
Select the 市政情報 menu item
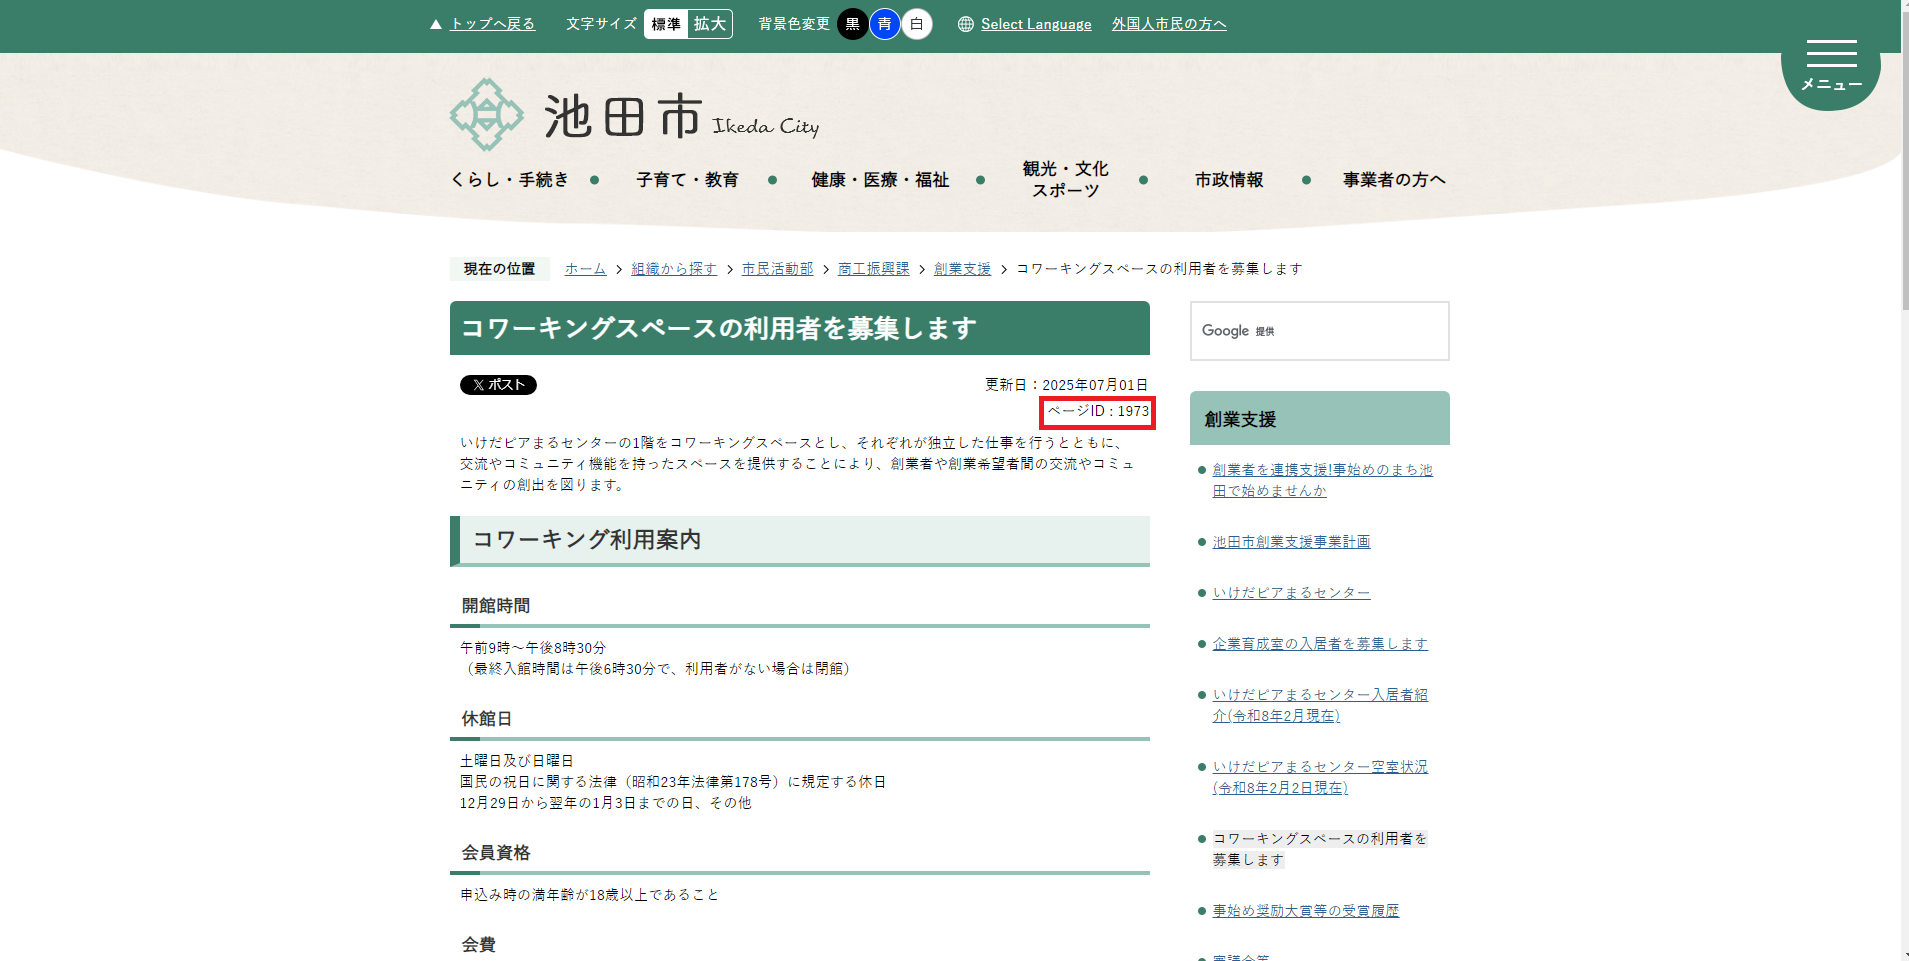[x=1230, y=180]
